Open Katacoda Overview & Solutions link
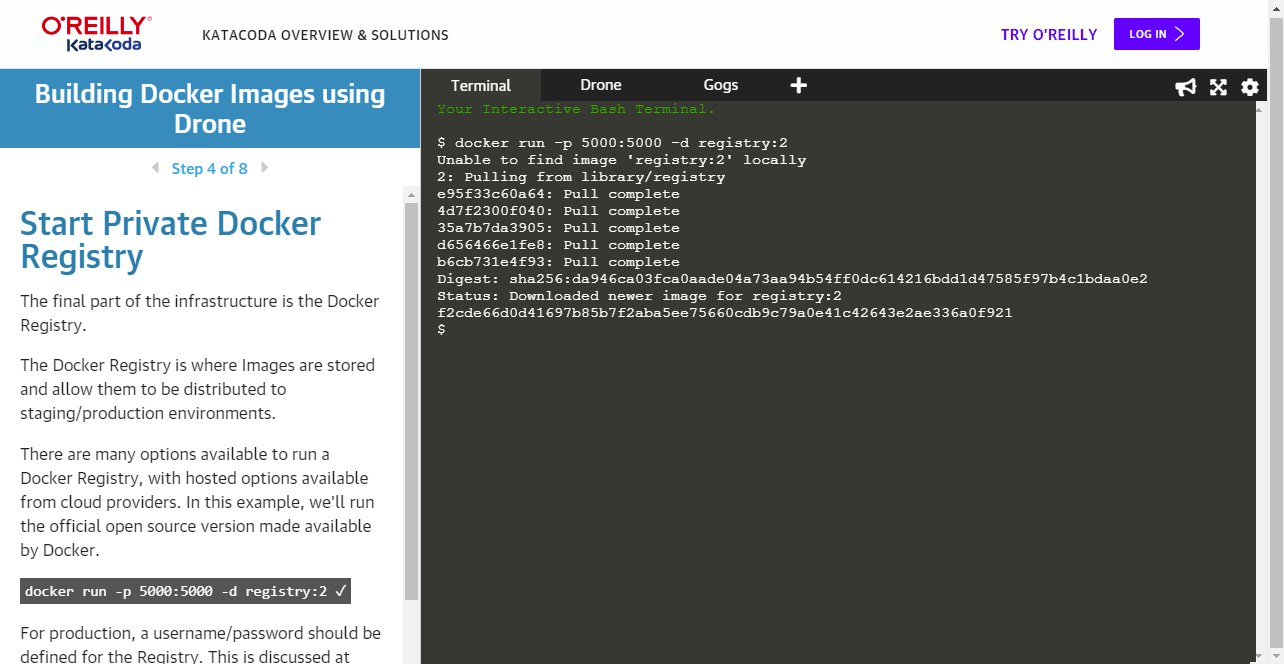 coord(325,35)
